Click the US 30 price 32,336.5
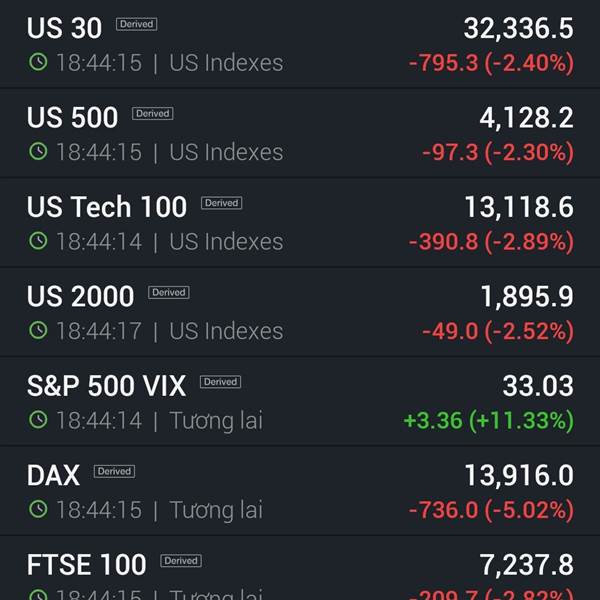This screenshot has width=600, height=600. [x=518, y=28]
